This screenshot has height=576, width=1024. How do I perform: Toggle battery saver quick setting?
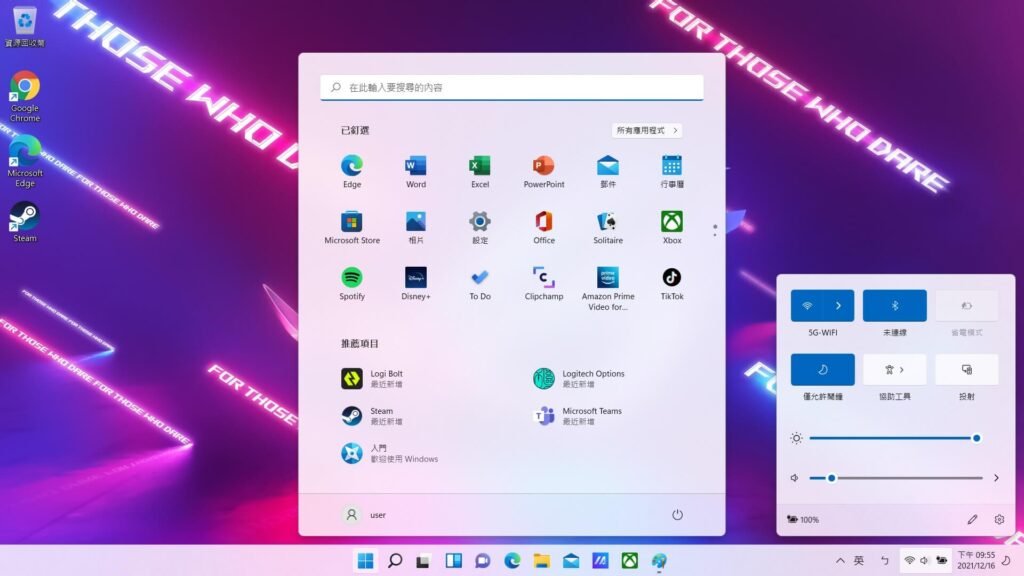967,306
